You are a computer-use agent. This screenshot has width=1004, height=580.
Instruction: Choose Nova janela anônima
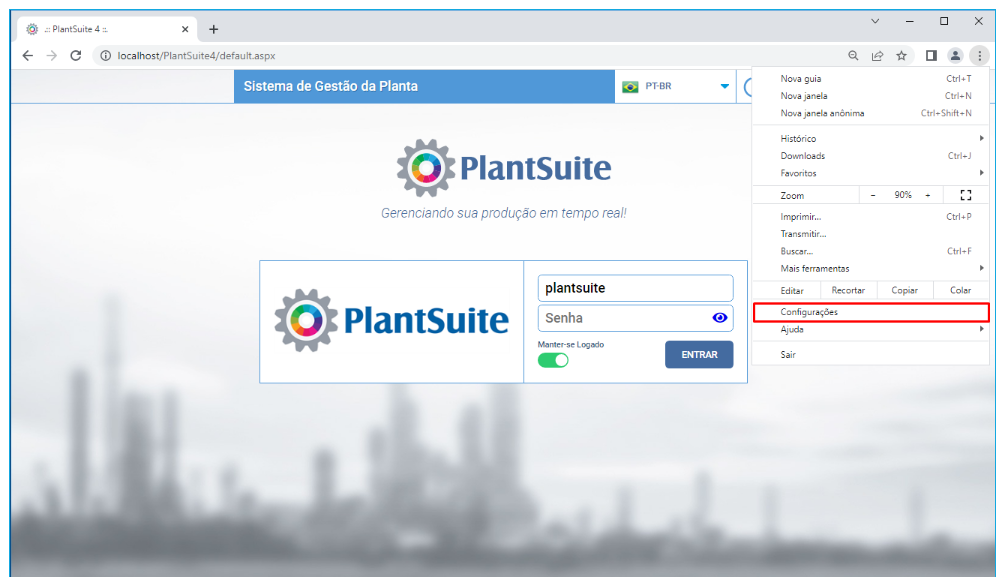[x=871, y=113]
